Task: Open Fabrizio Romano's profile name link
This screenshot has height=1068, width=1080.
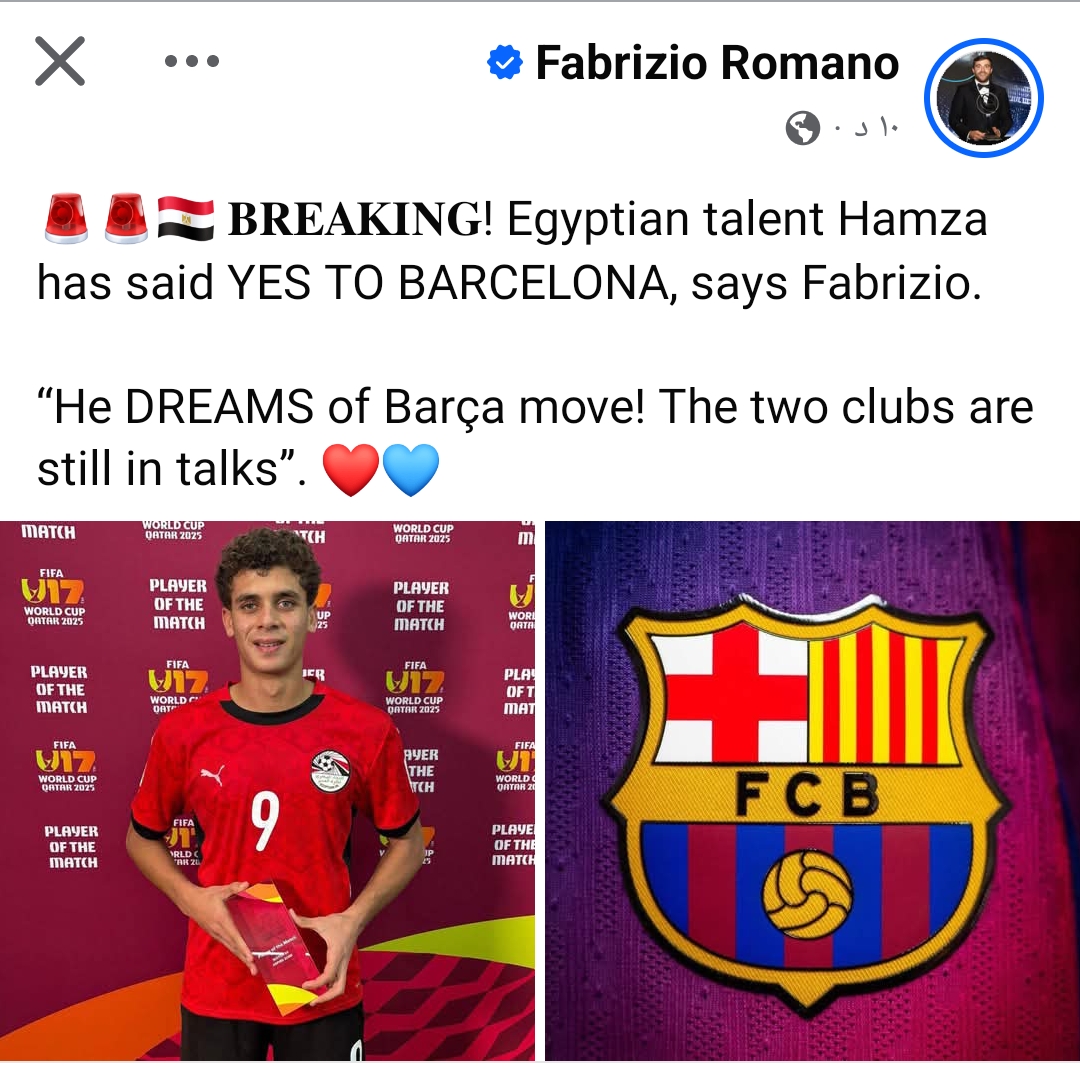Action: (717, 63)
